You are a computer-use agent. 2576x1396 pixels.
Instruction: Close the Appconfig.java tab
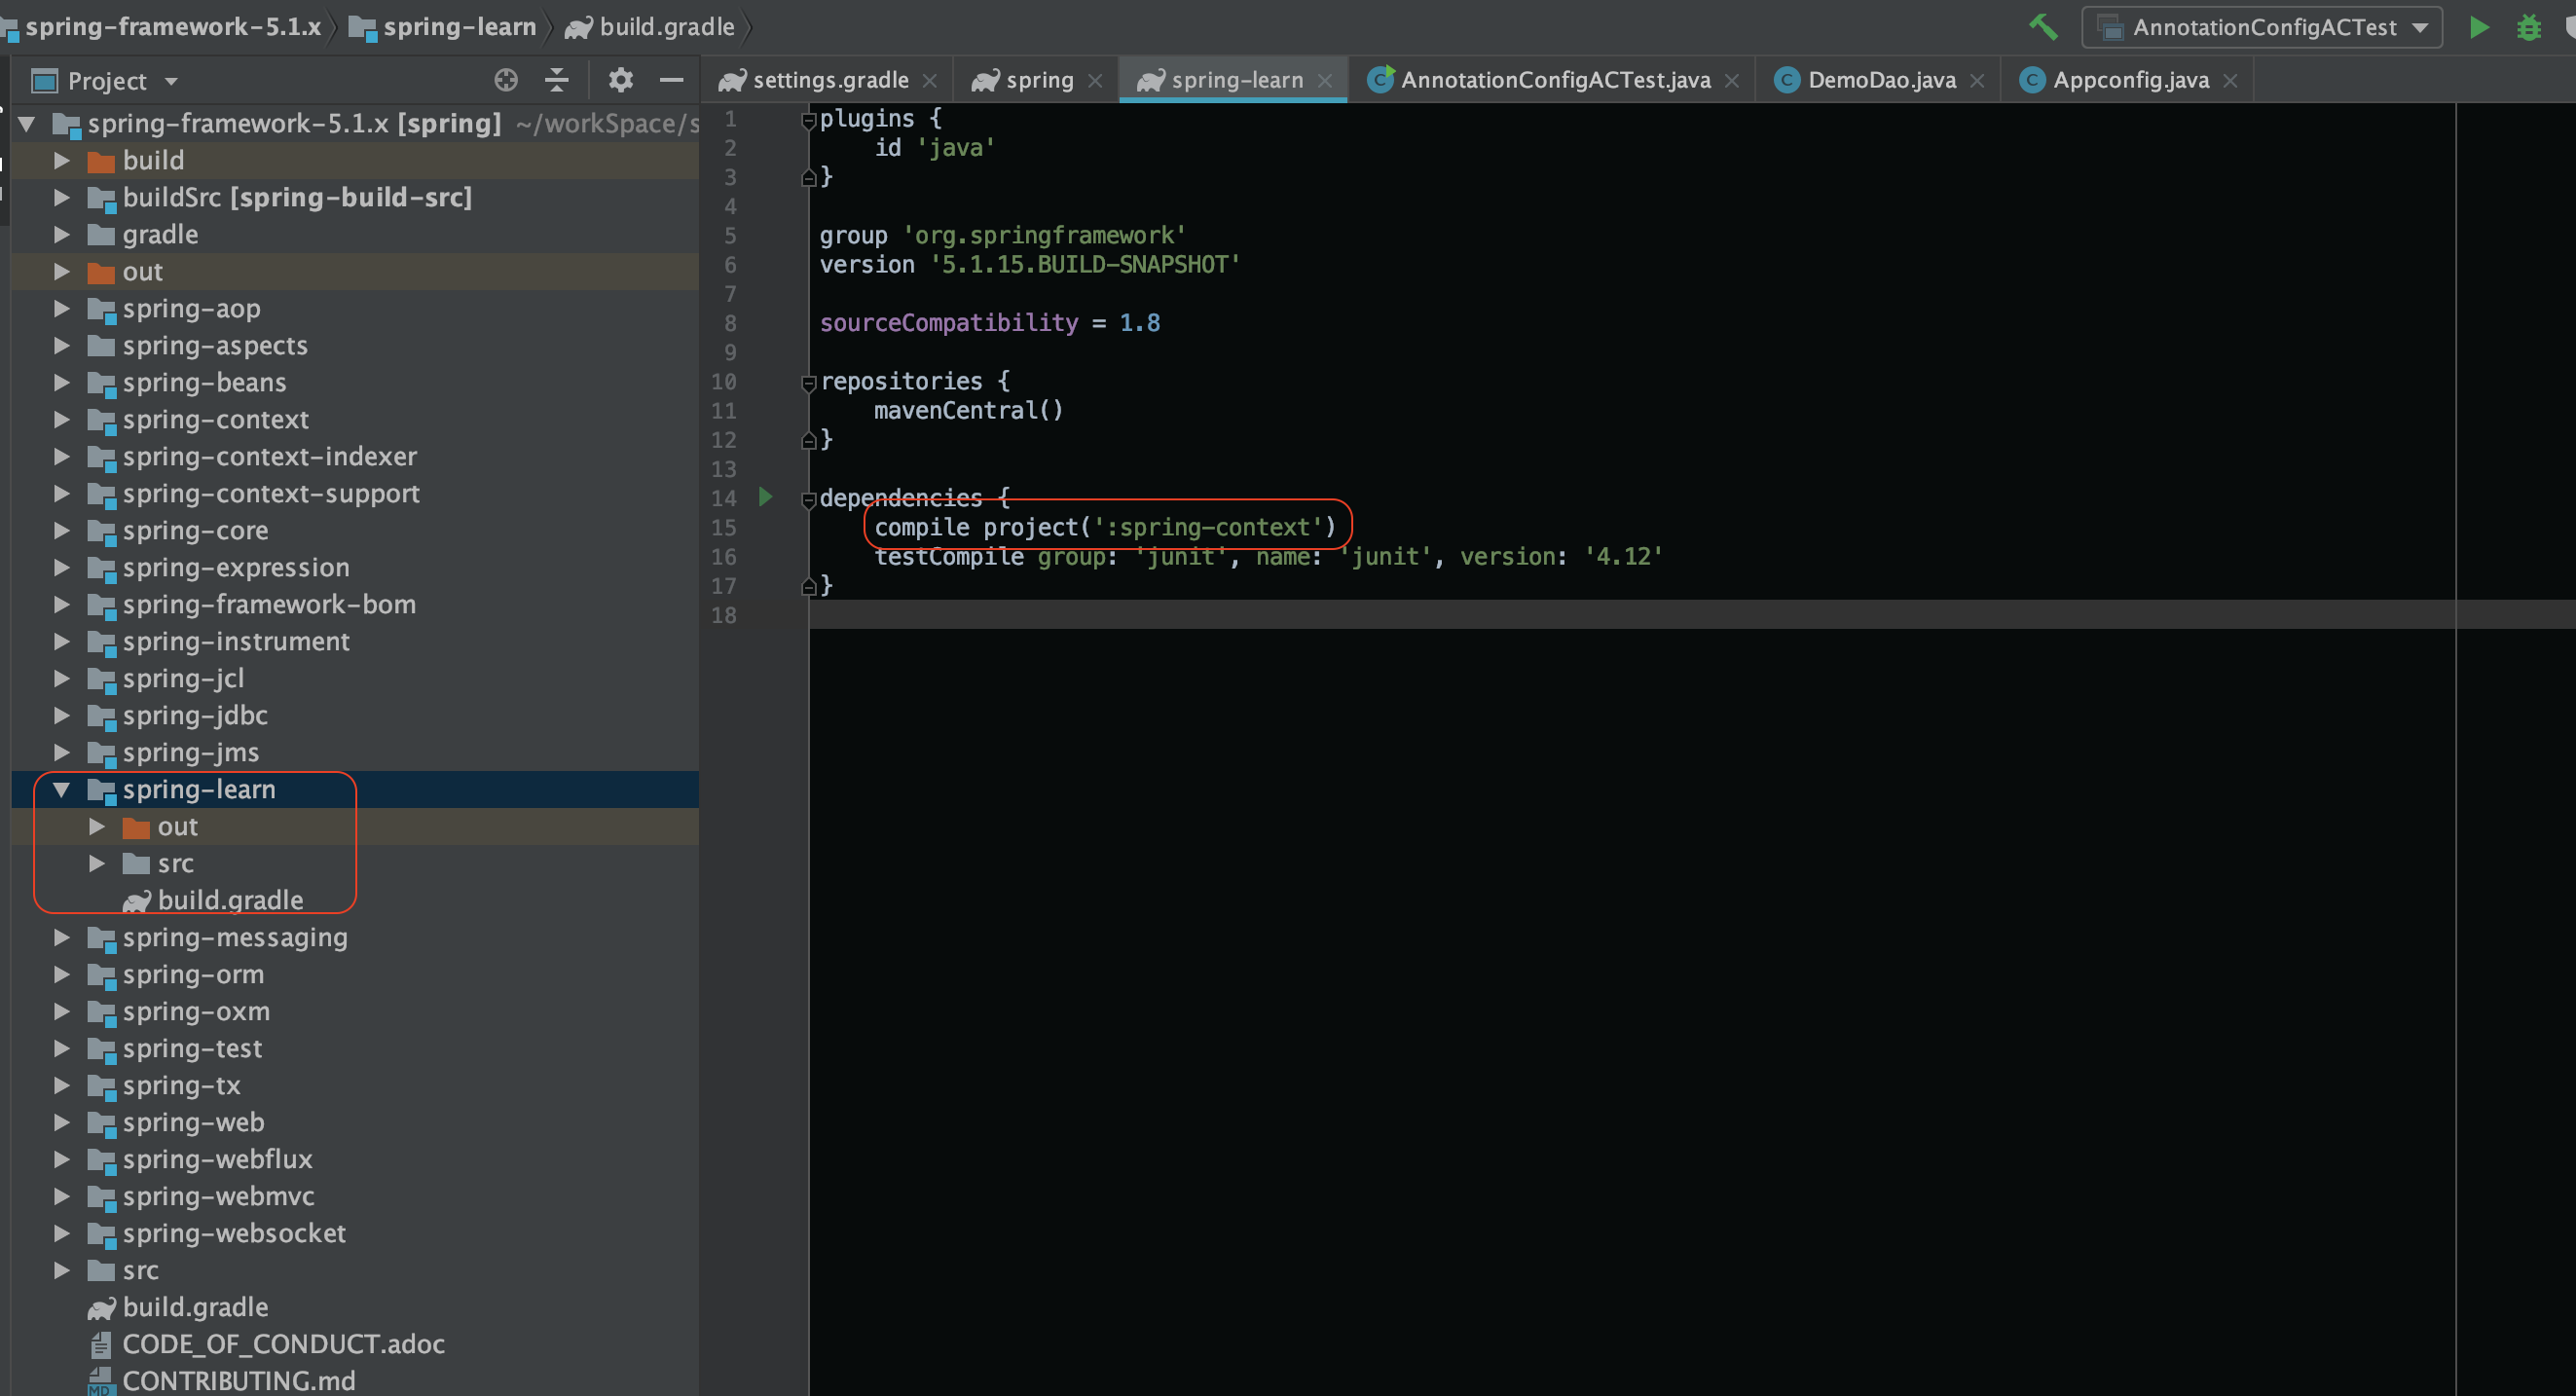pyautogui.click(x=2230, y=81)
